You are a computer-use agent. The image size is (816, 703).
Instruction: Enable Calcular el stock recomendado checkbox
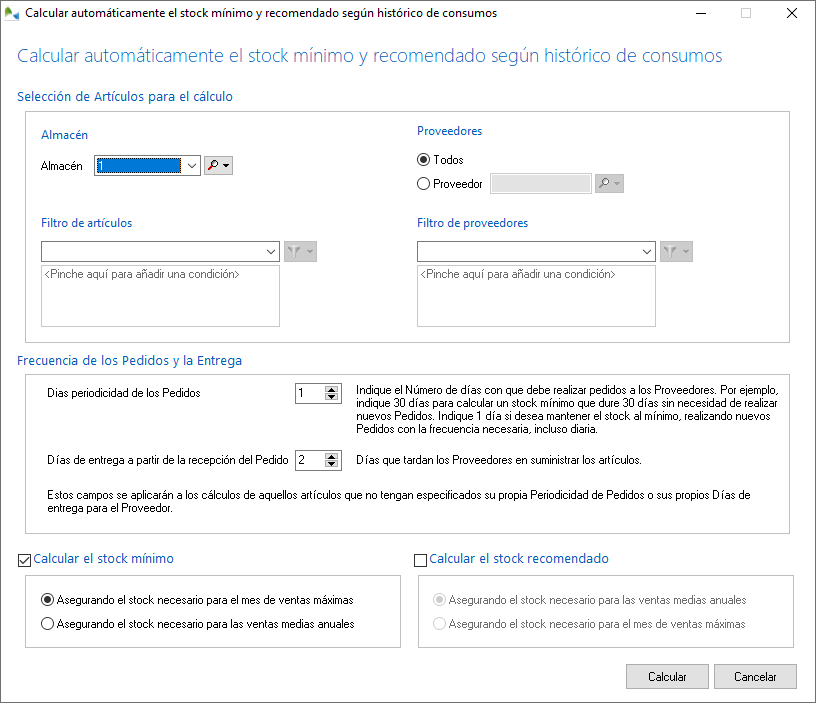[x=421, y=560]
